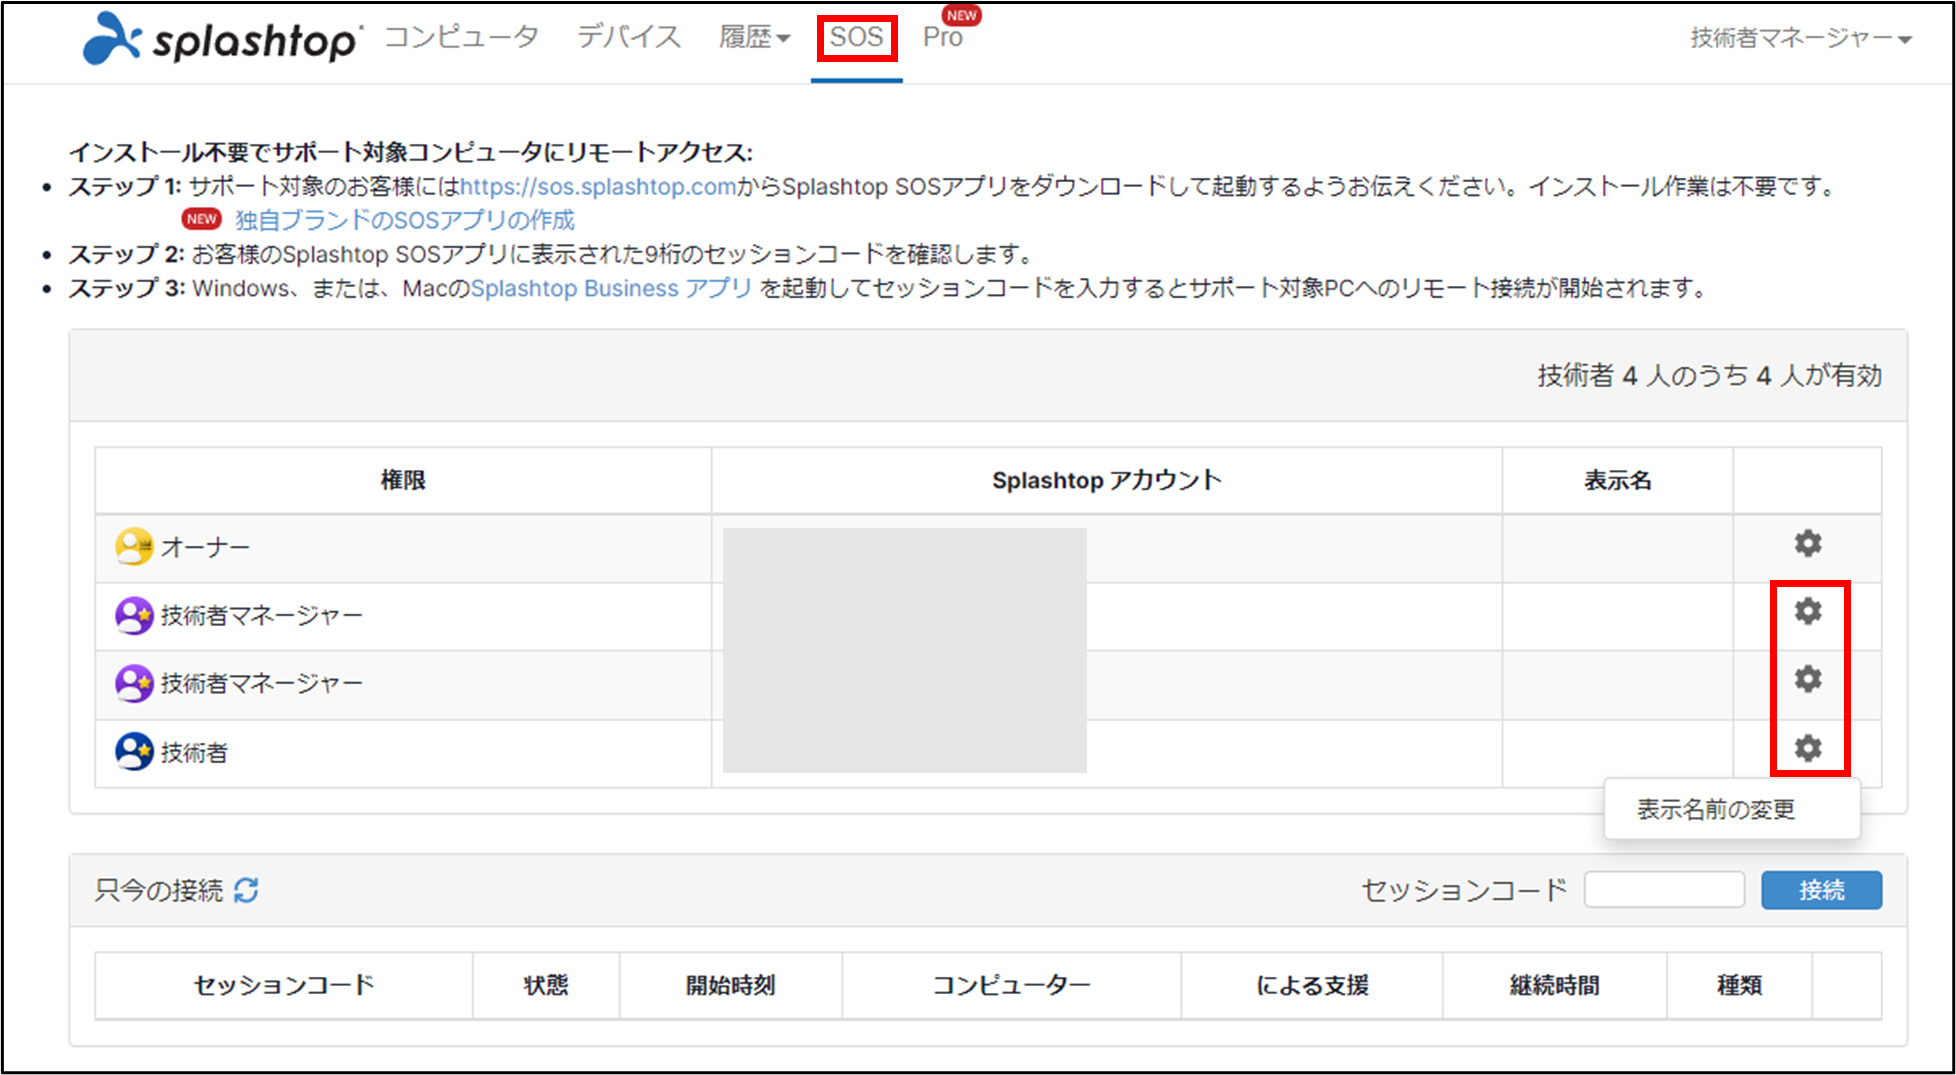Open the 技術者マネージャー account dropdown

click(x=1796, y=38)
